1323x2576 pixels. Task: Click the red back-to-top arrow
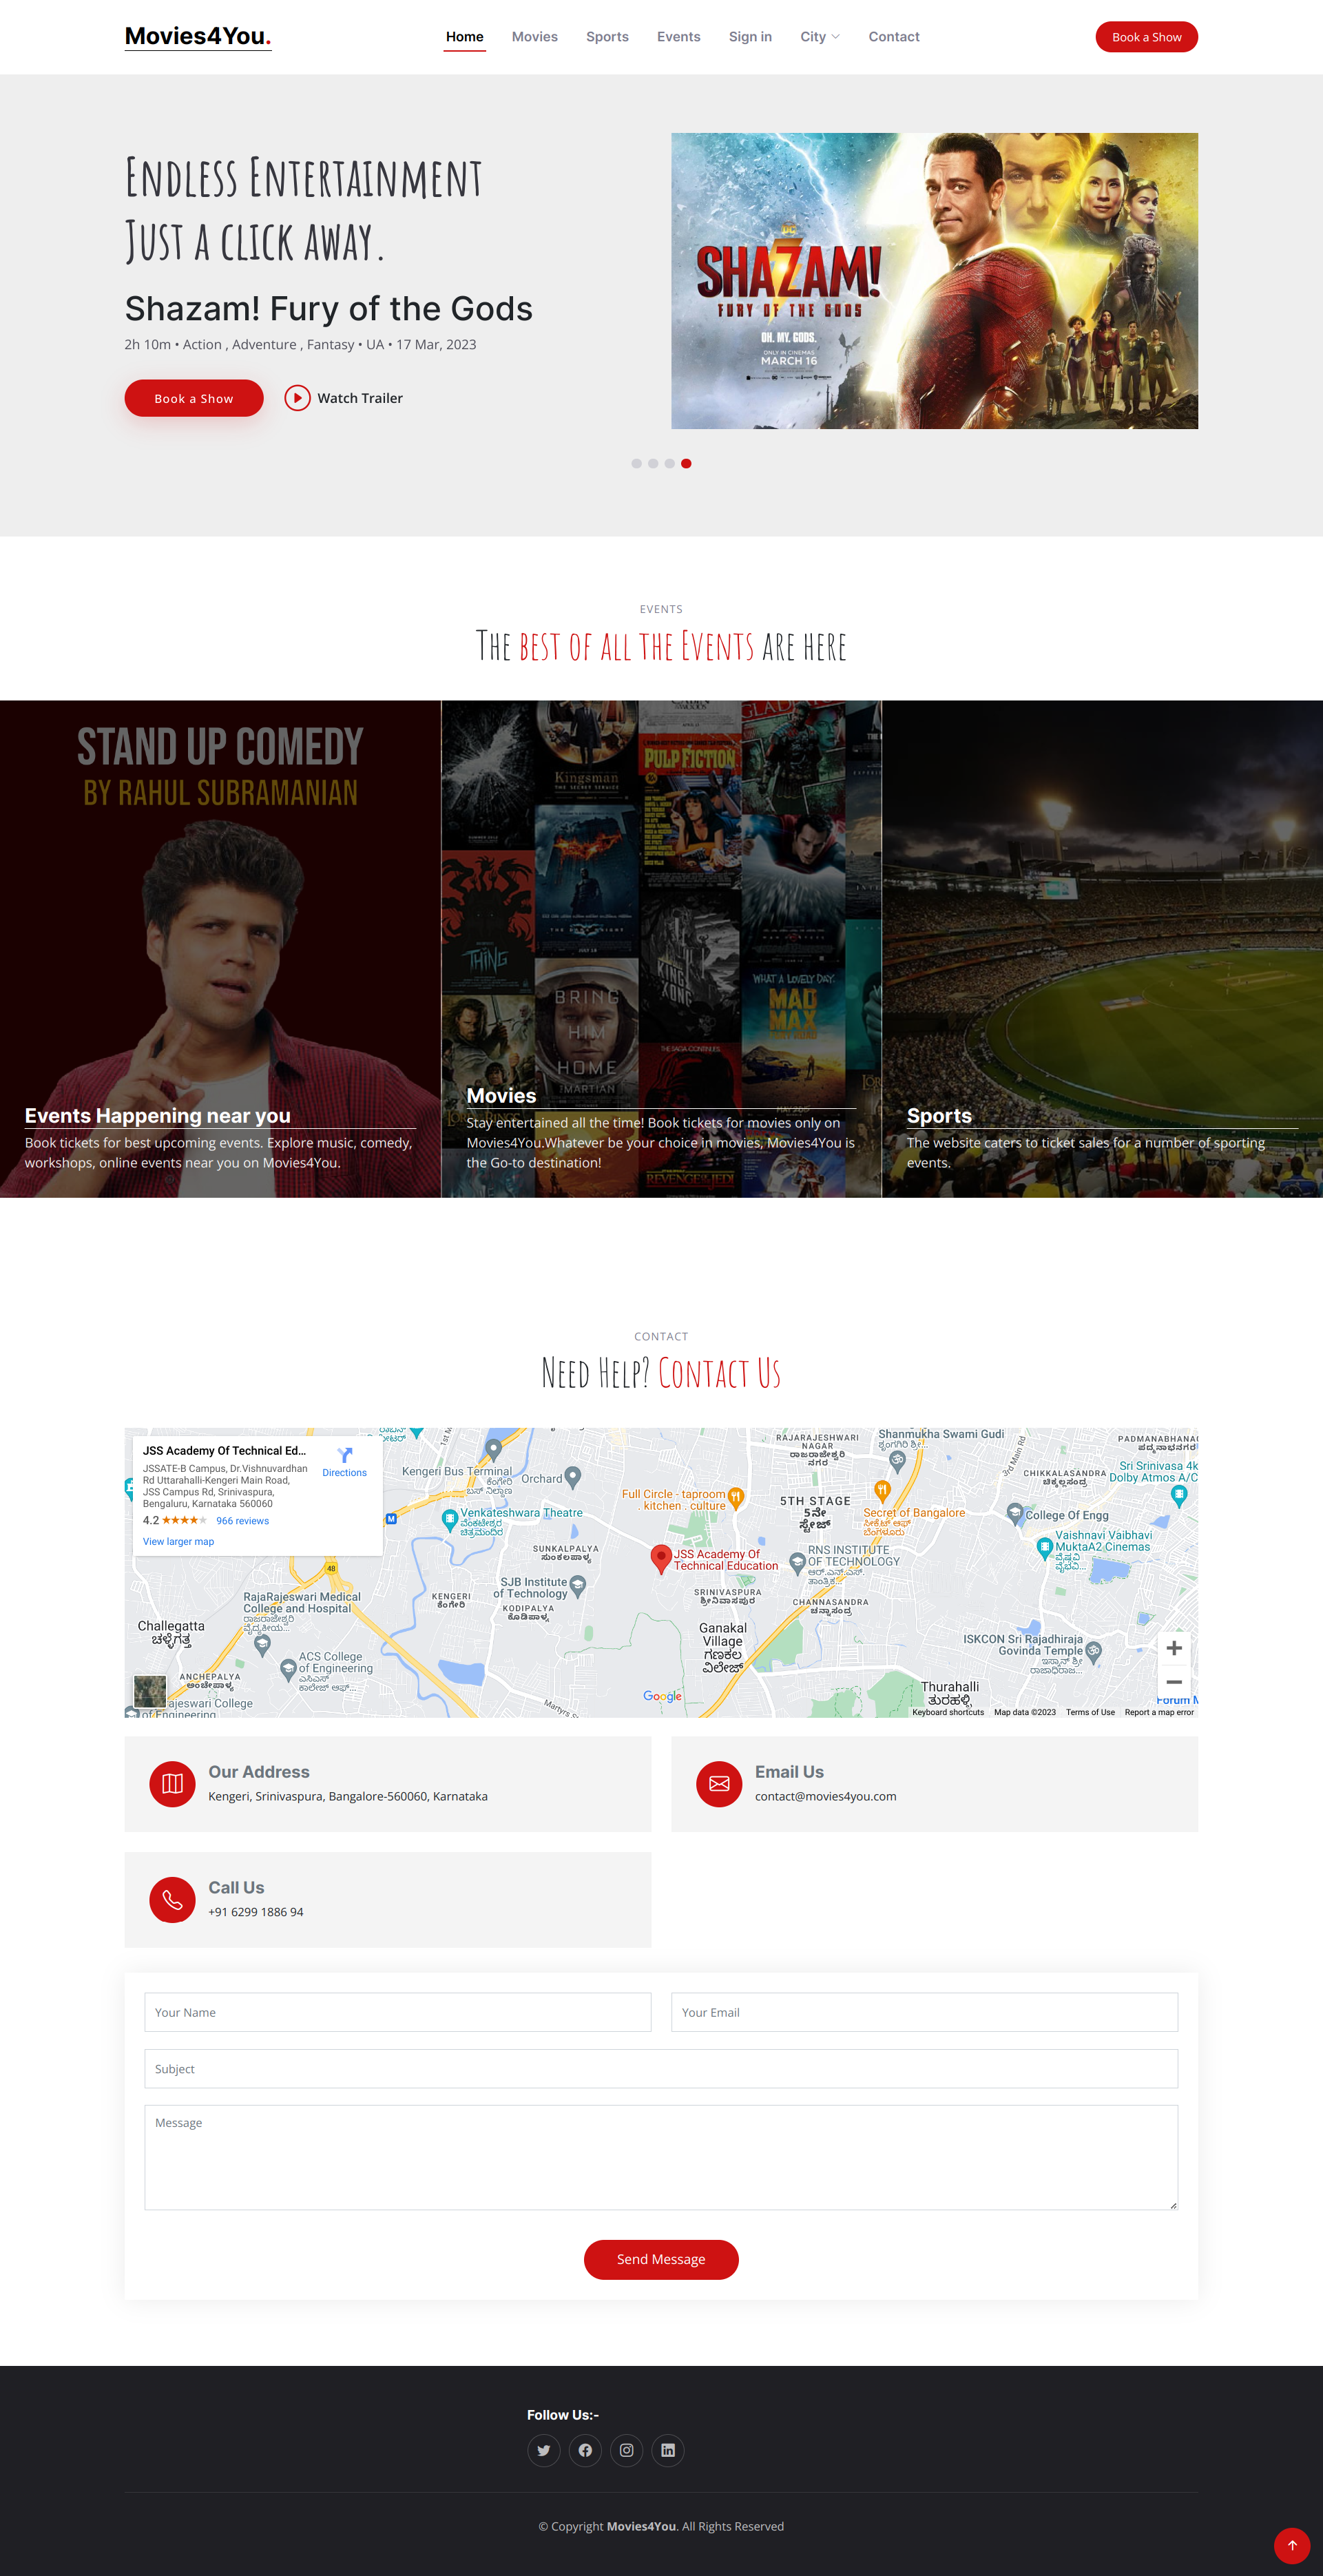point(1292,2545)
